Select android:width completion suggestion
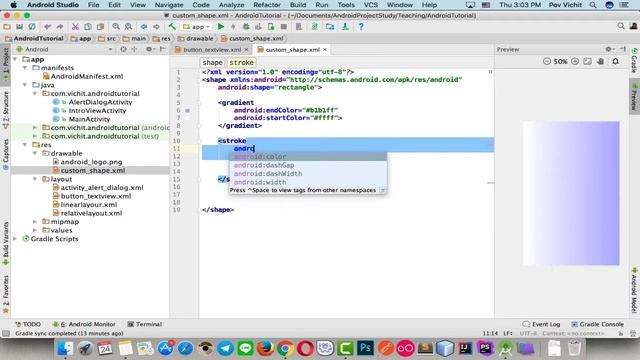Screen dimensions: 640x360 (308, 182)
